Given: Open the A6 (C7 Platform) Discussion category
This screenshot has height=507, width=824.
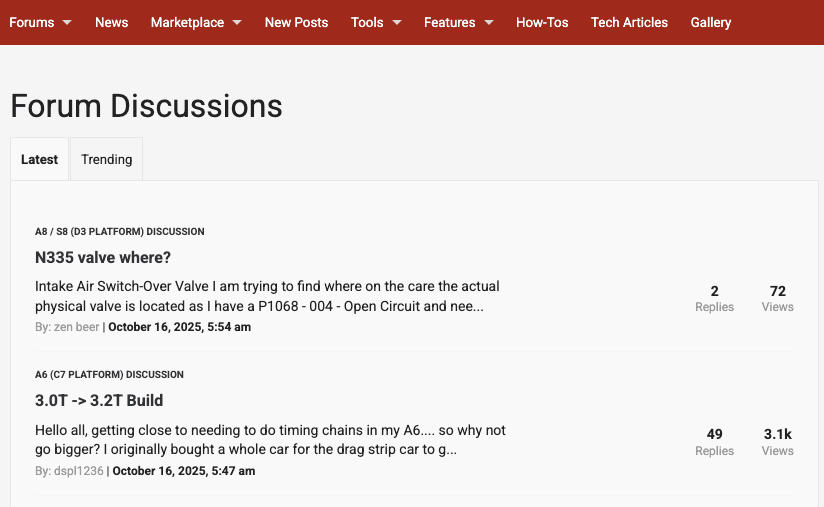Looking at the screenshot, I should click(x=109, y=374).
